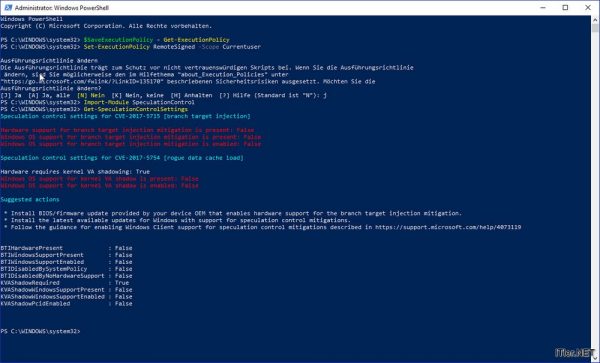This screenshot has height=363, width=600.
Task: Click the CVE-2017-5715 branch target injection heading
Action: [126, 116]
